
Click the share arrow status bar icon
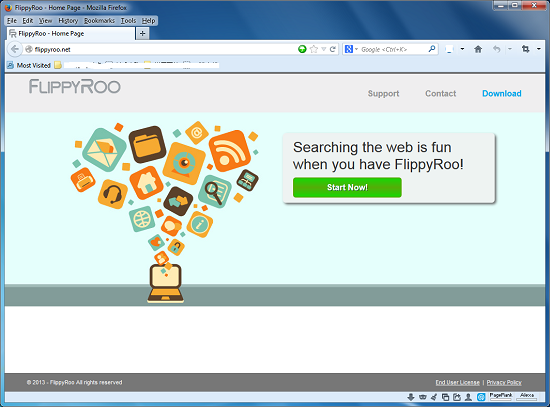click(457, 397)
